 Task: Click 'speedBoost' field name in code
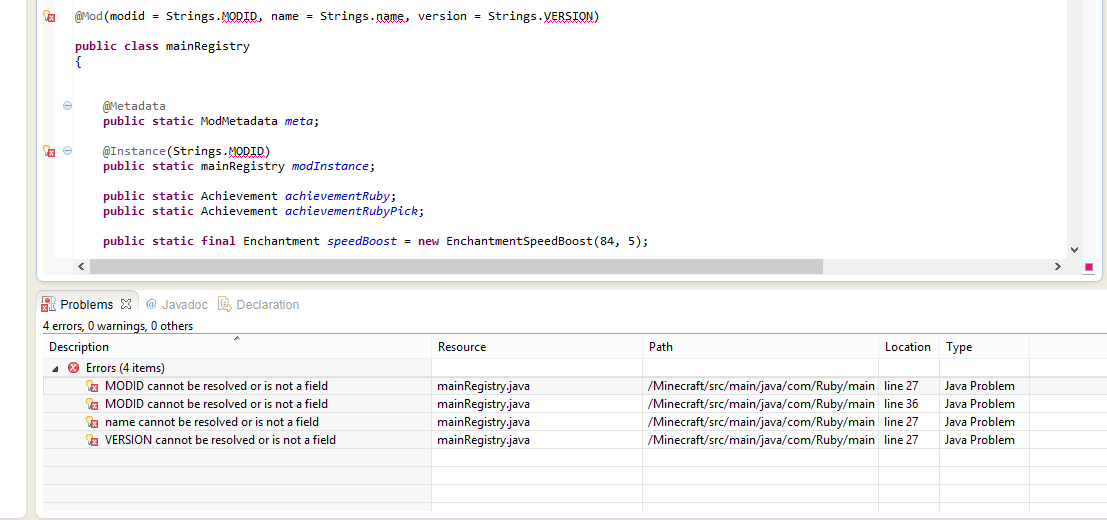[361, 241]
